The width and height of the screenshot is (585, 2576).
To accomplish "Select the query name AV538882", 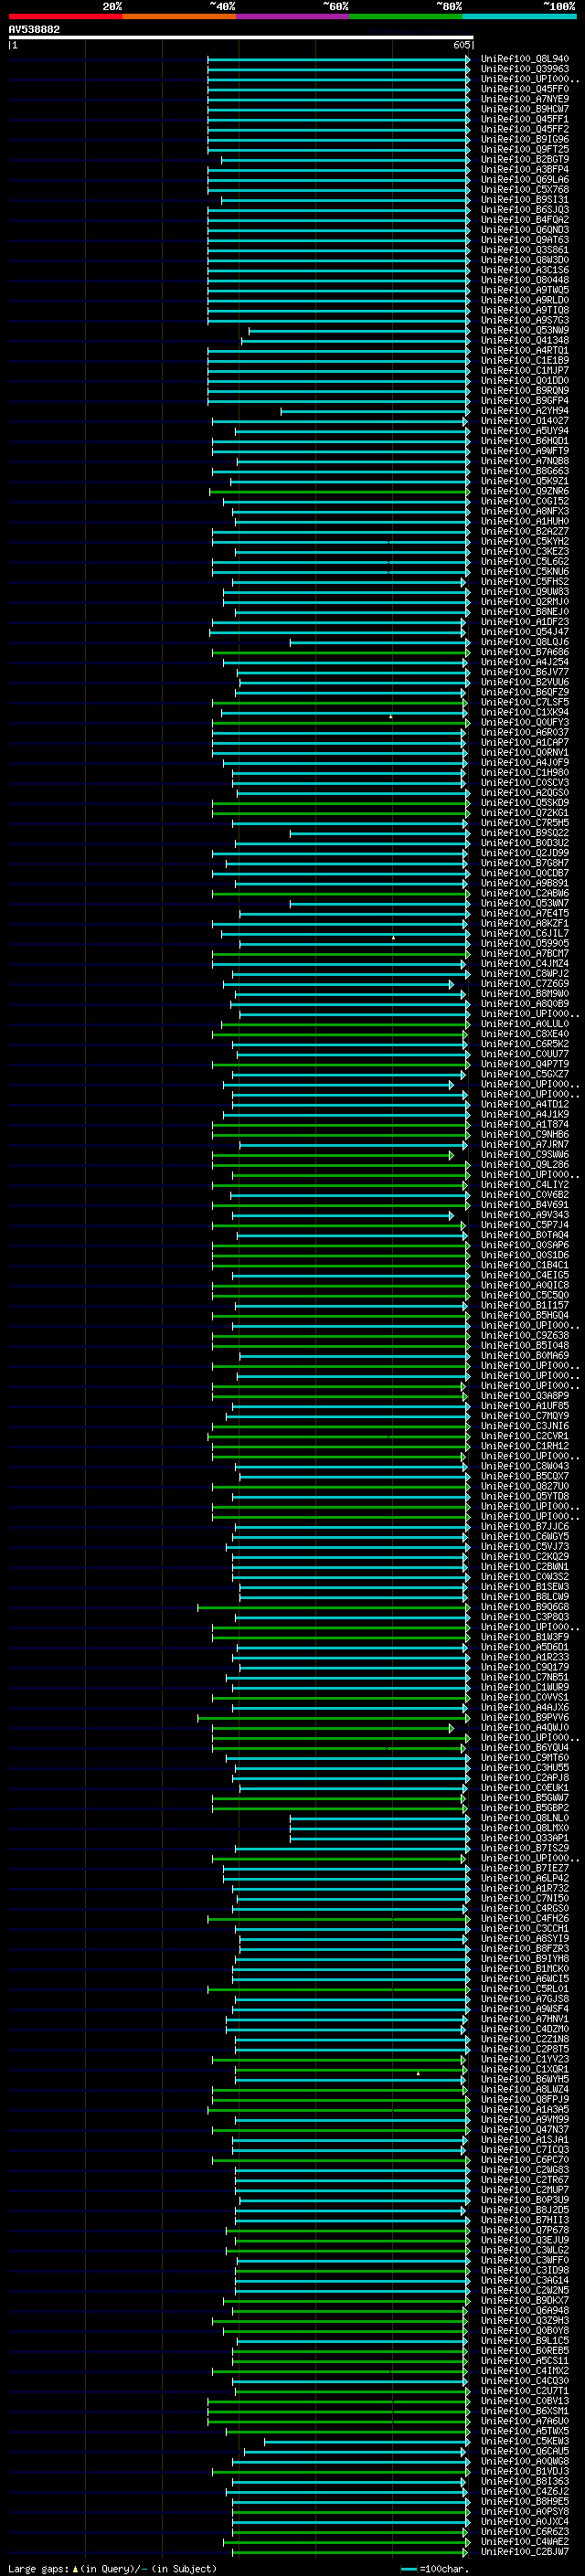I will point(34,29).
